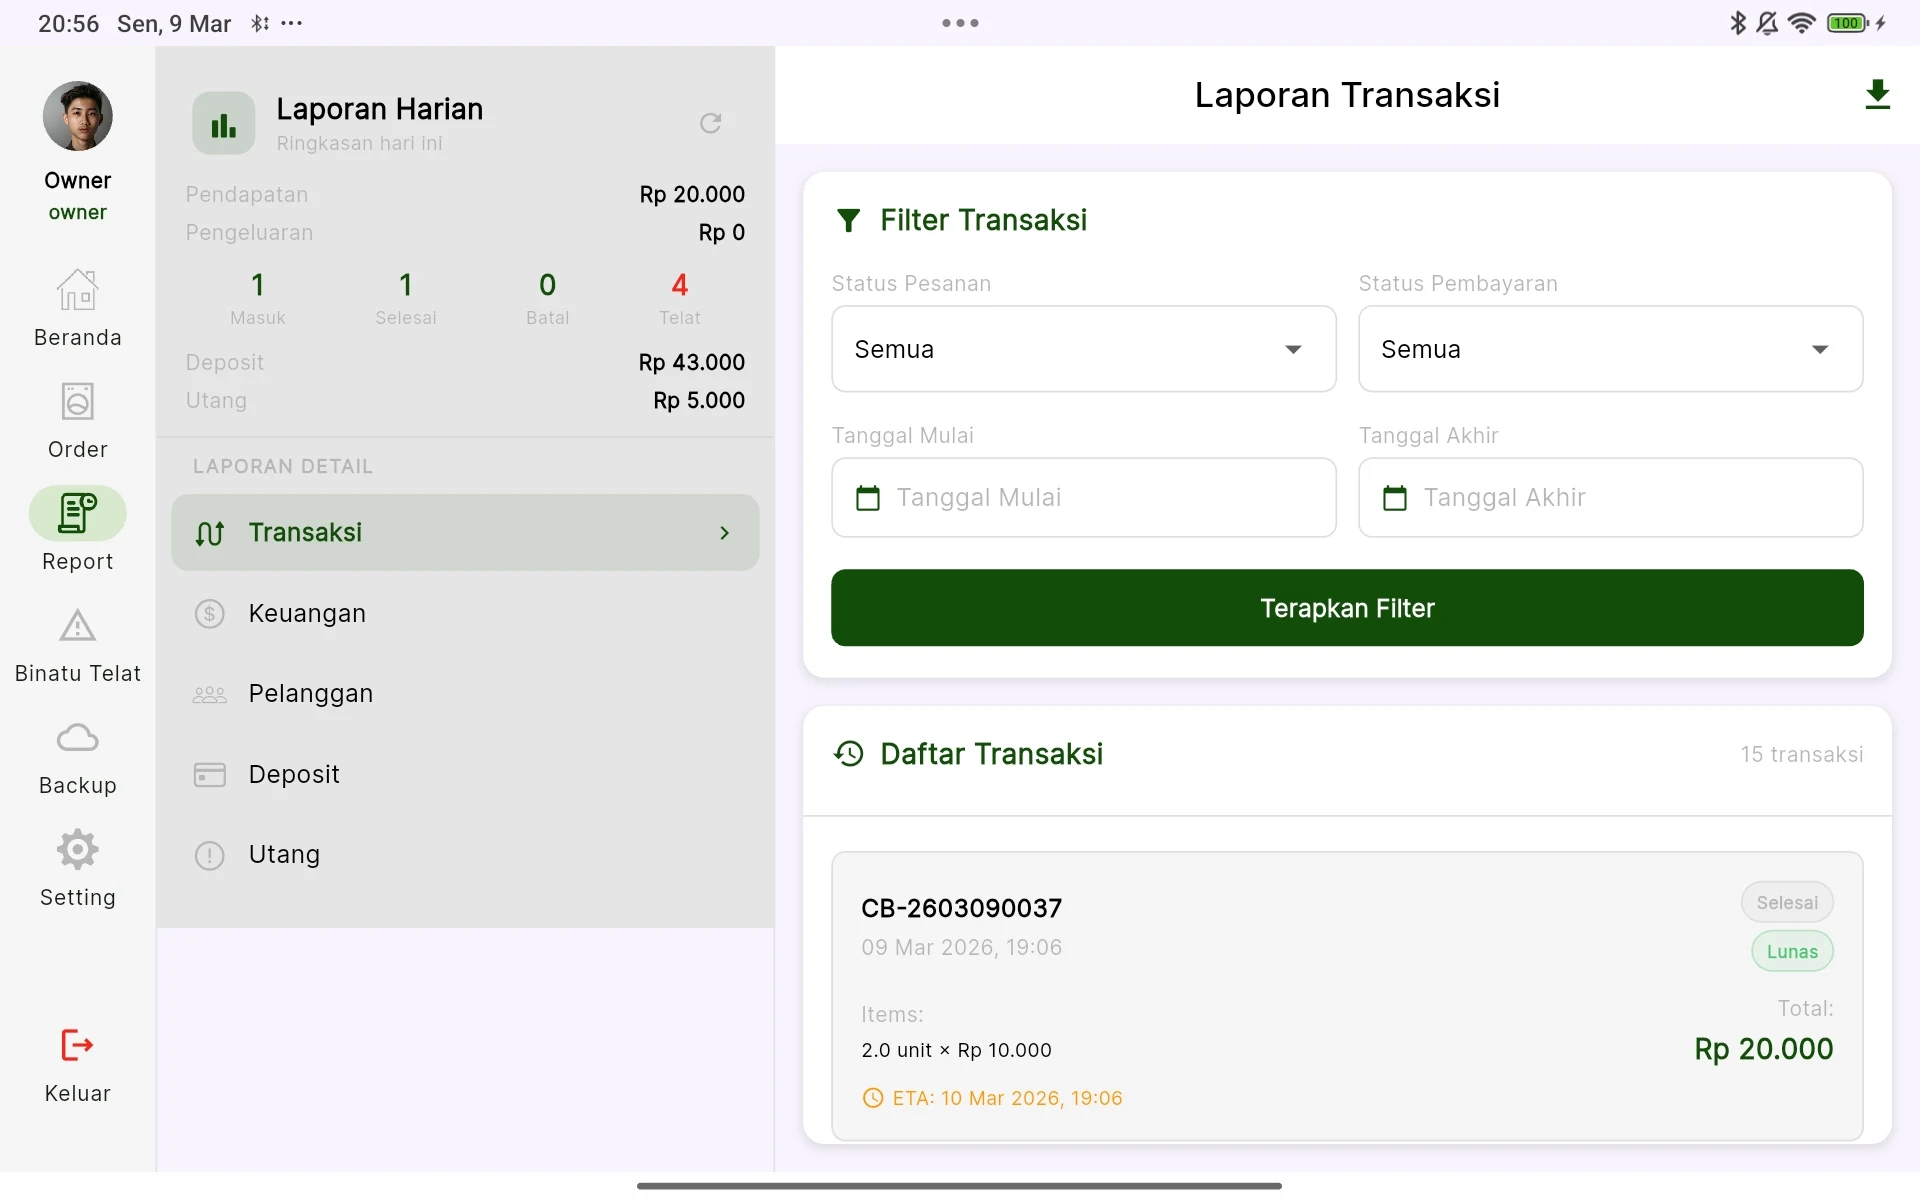Click the 15 transaksi count label
The image size is (1920, 1200).
(1801, 754)
